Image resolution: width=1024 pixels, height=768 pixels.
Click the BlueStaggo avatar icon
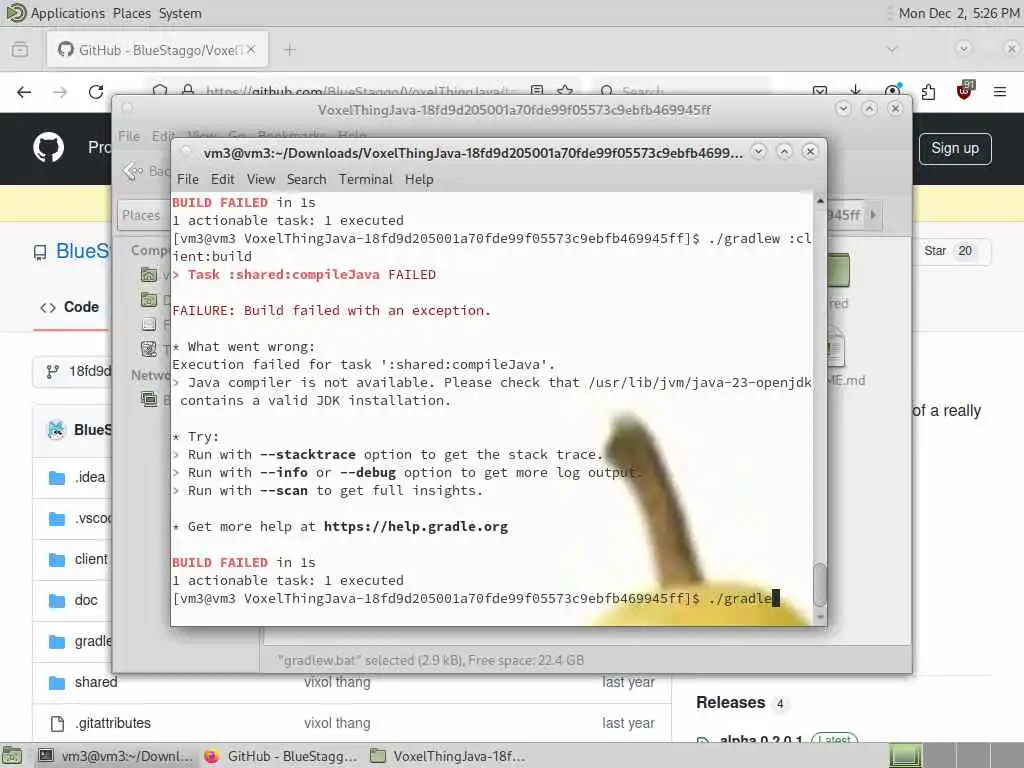tap(56, 430)
